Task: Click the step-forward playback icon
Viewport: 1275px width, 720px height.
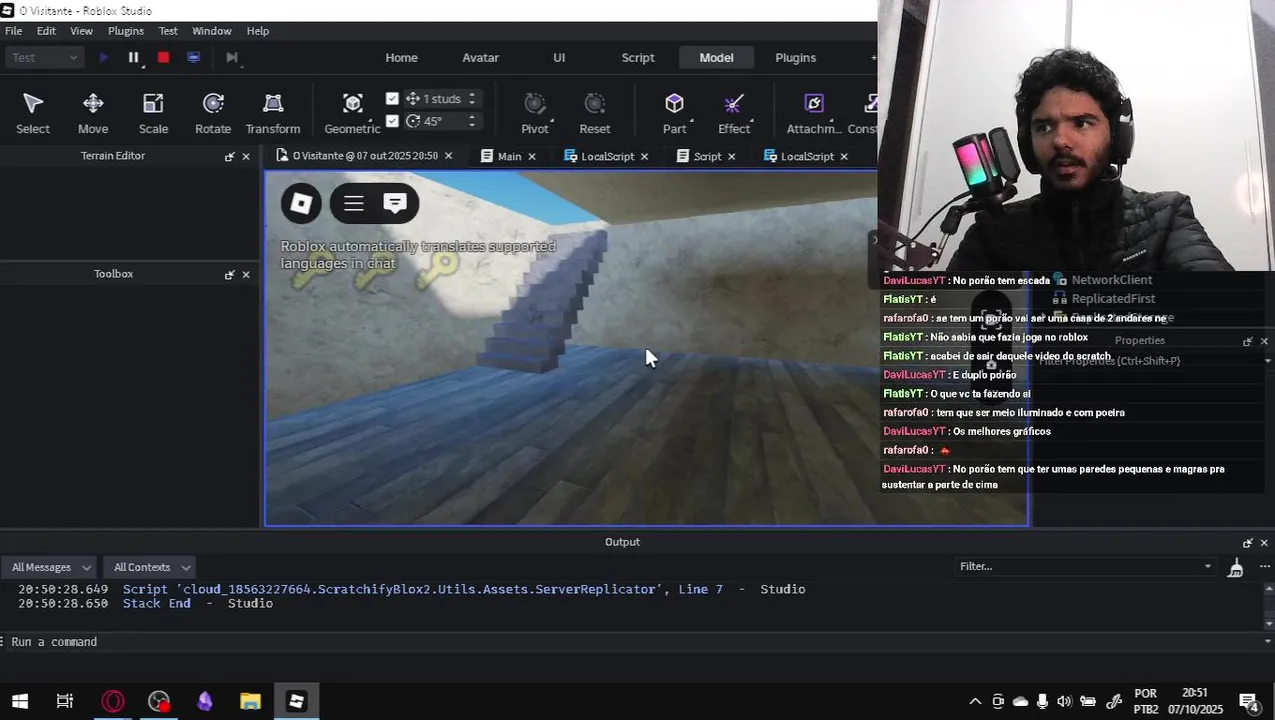Action: [x=231, y=57]
